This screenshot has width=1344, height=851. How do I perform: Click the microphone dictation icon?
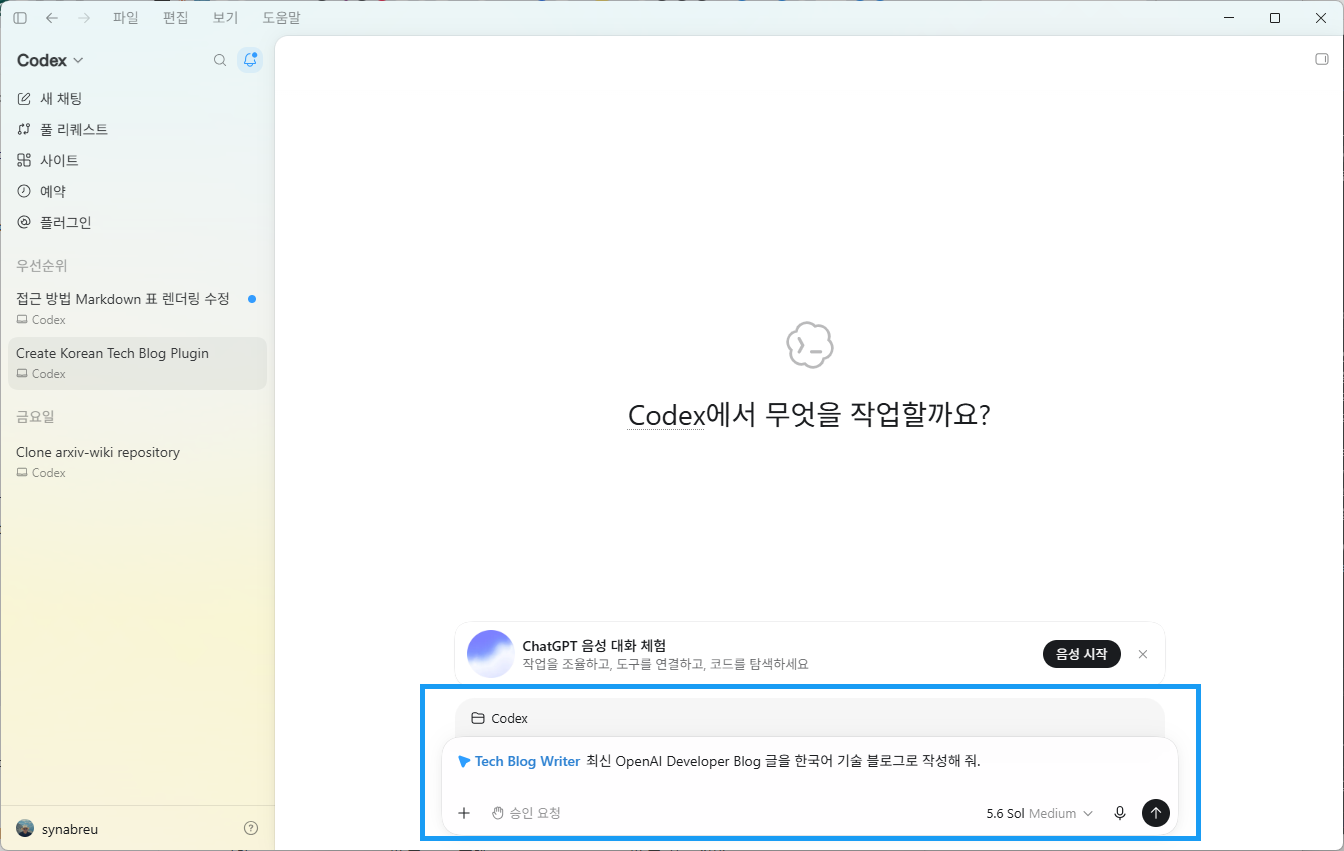[1120, 813]
